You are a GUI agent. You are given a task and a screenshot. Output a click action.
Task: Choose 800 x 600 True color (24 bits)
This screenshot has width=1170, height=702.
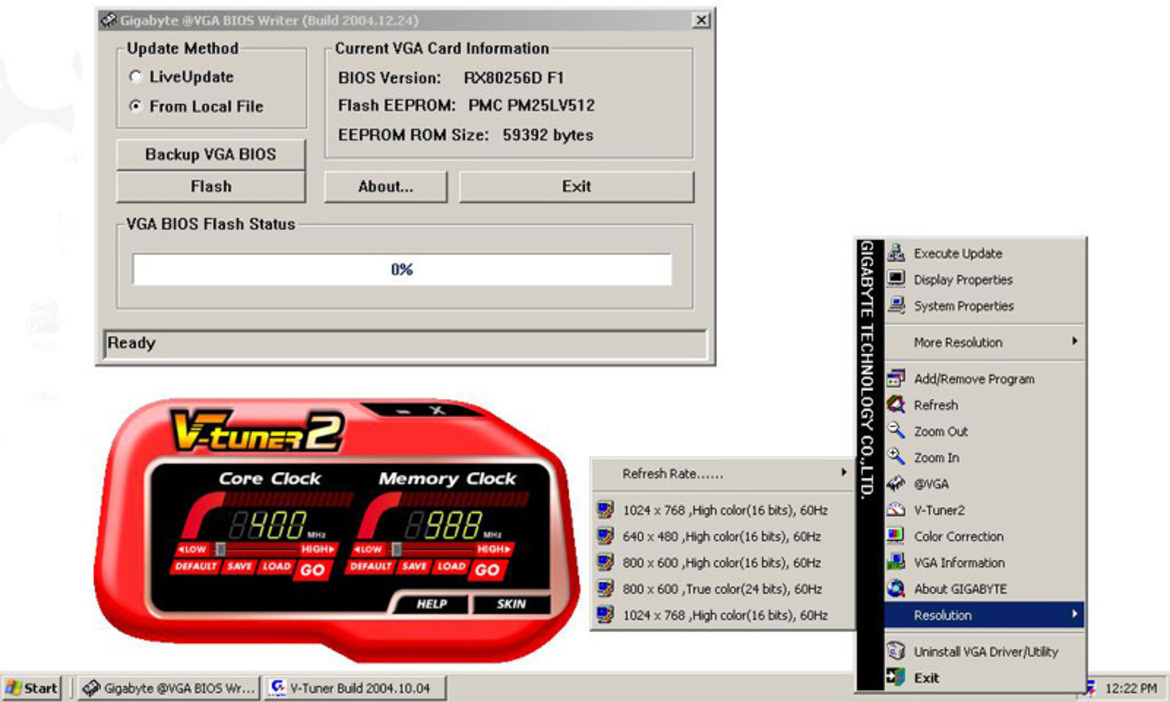pyautogui.click(x=723, y=589)
